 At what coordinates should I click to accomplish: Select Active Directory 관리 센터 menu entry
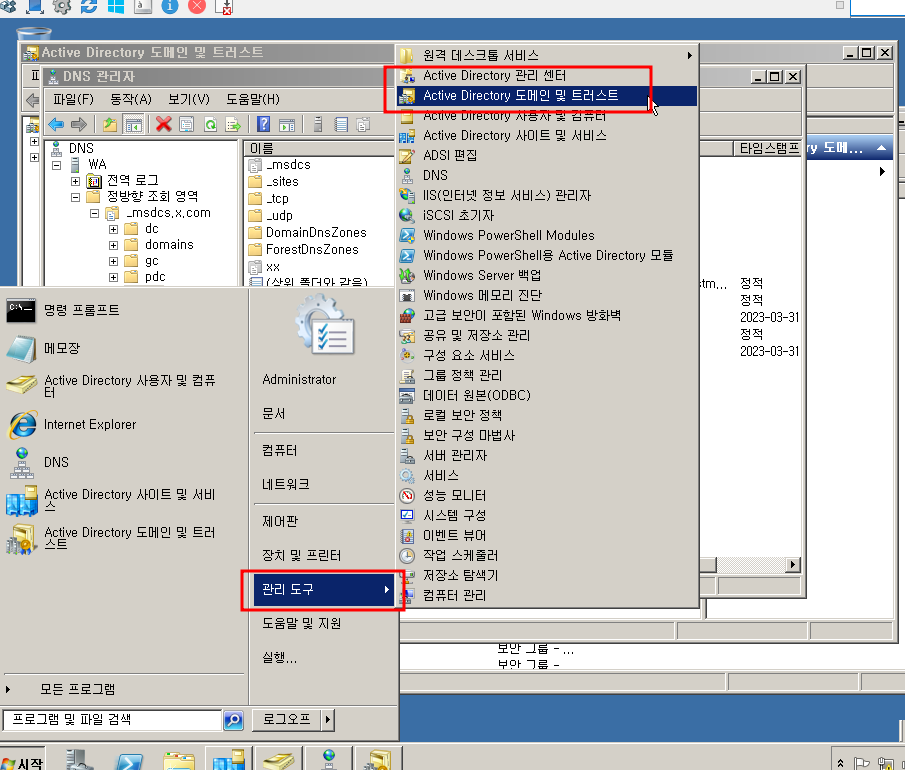547,76
